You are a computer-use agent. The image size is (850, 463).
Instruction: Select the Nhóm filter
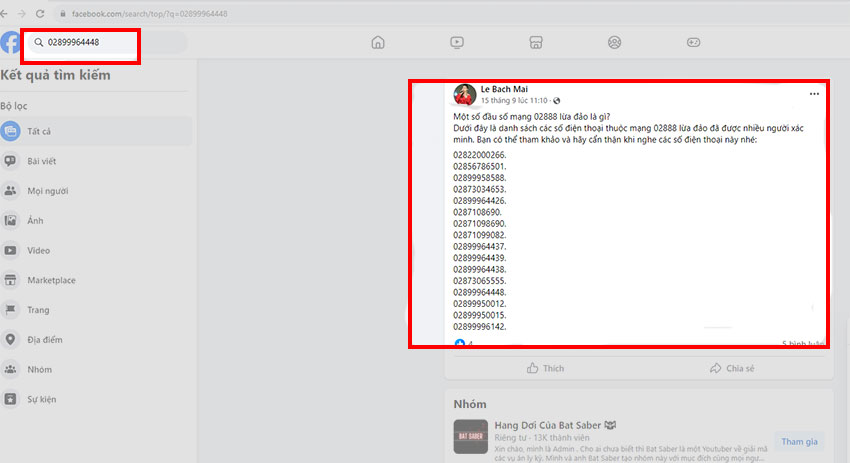pyautogui.click(x=96, y=369)
